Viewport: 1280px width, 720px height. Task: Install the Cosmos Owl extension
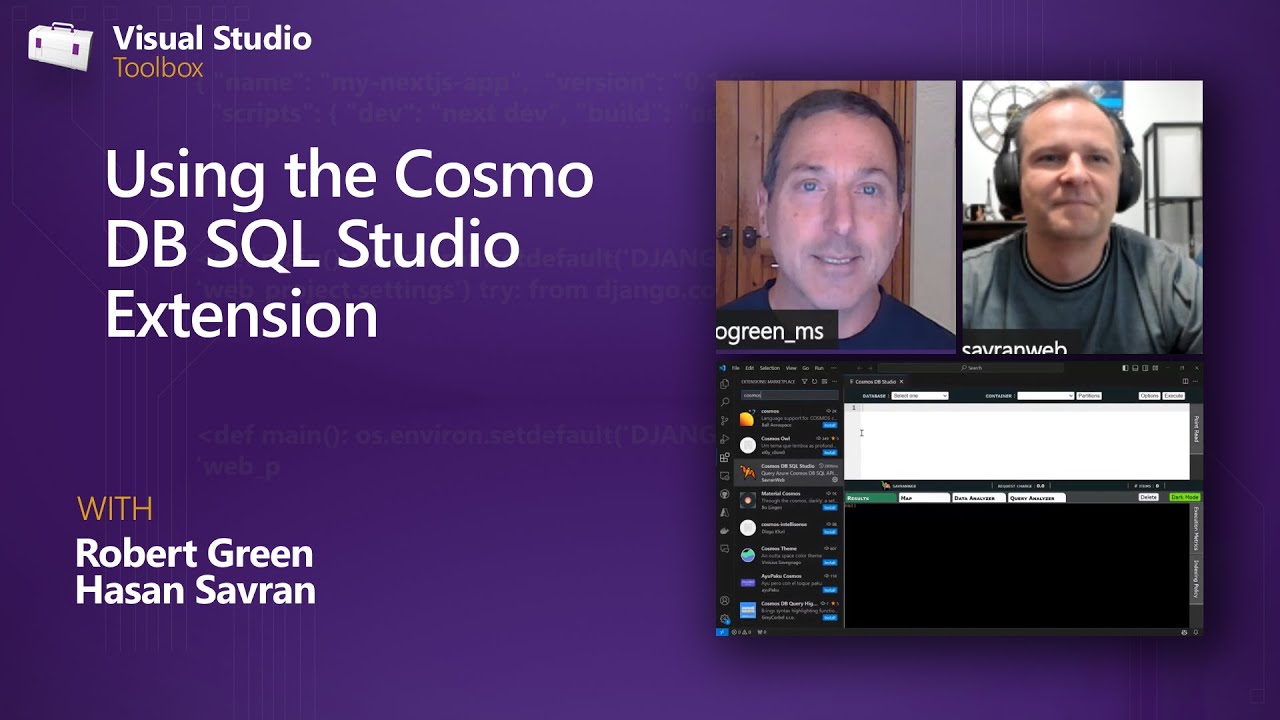830,452
